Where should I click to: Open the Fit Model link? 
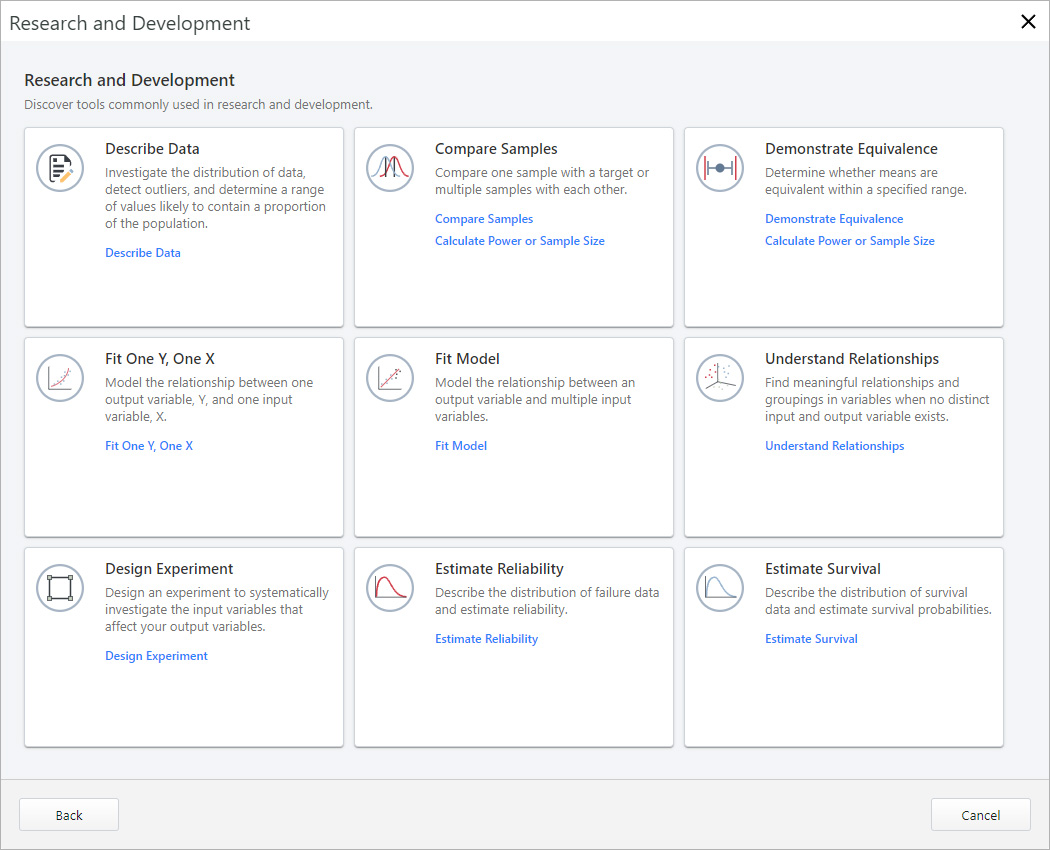pyautogui.click(x=461, y=445)
